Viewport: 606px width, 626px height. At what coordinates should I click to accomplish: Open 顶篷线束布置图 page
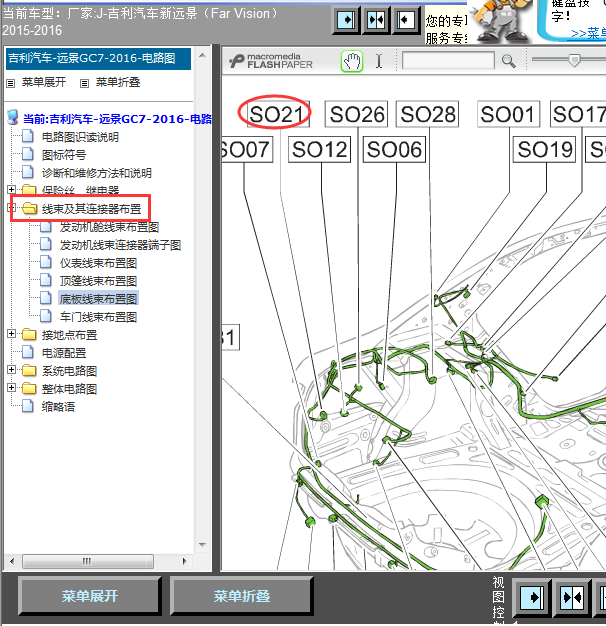(98, 281)
